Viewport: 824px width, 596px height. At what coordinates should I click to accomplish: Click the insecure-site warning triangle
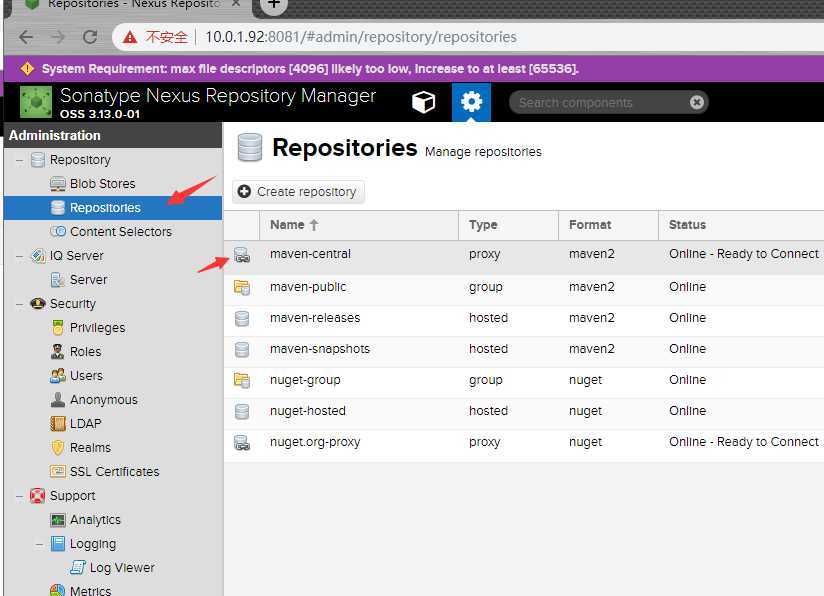pyautogui.click(x=130, y=37)
